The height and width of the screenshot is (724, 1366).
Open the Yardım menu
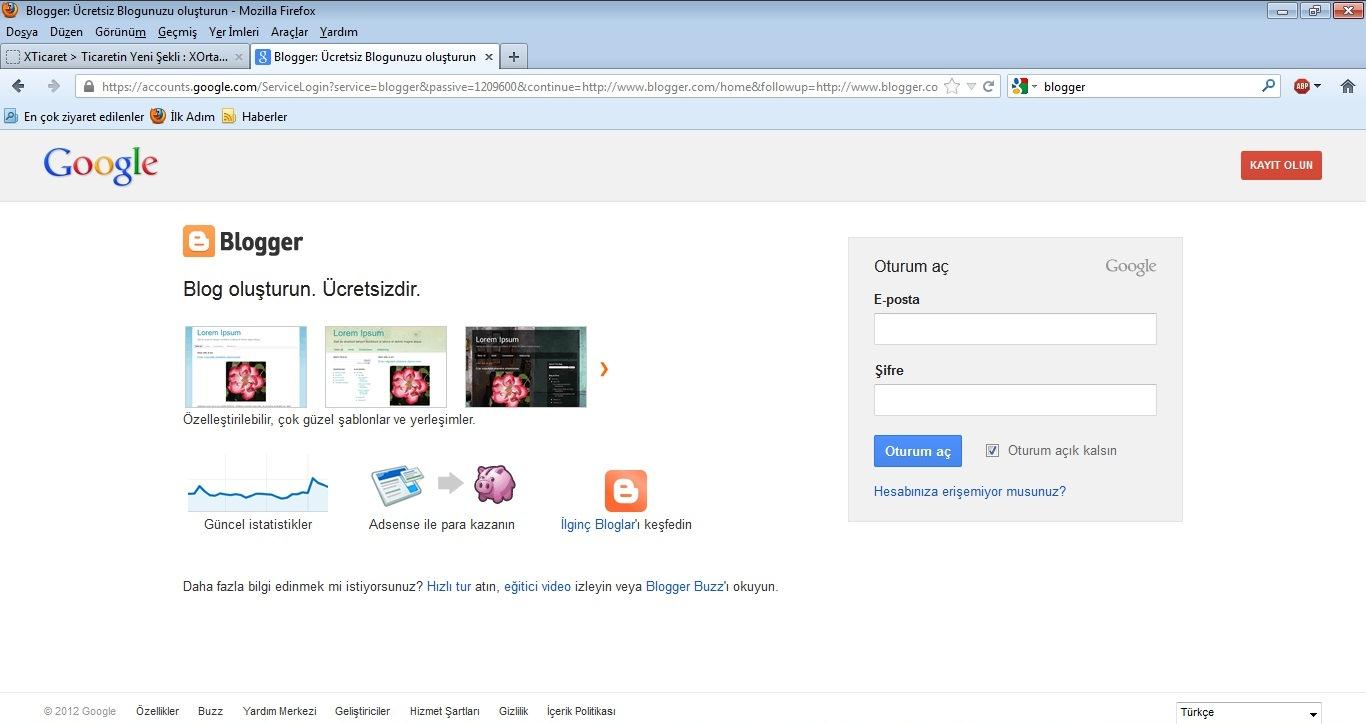pyautogui.click(x=338, y=32)
